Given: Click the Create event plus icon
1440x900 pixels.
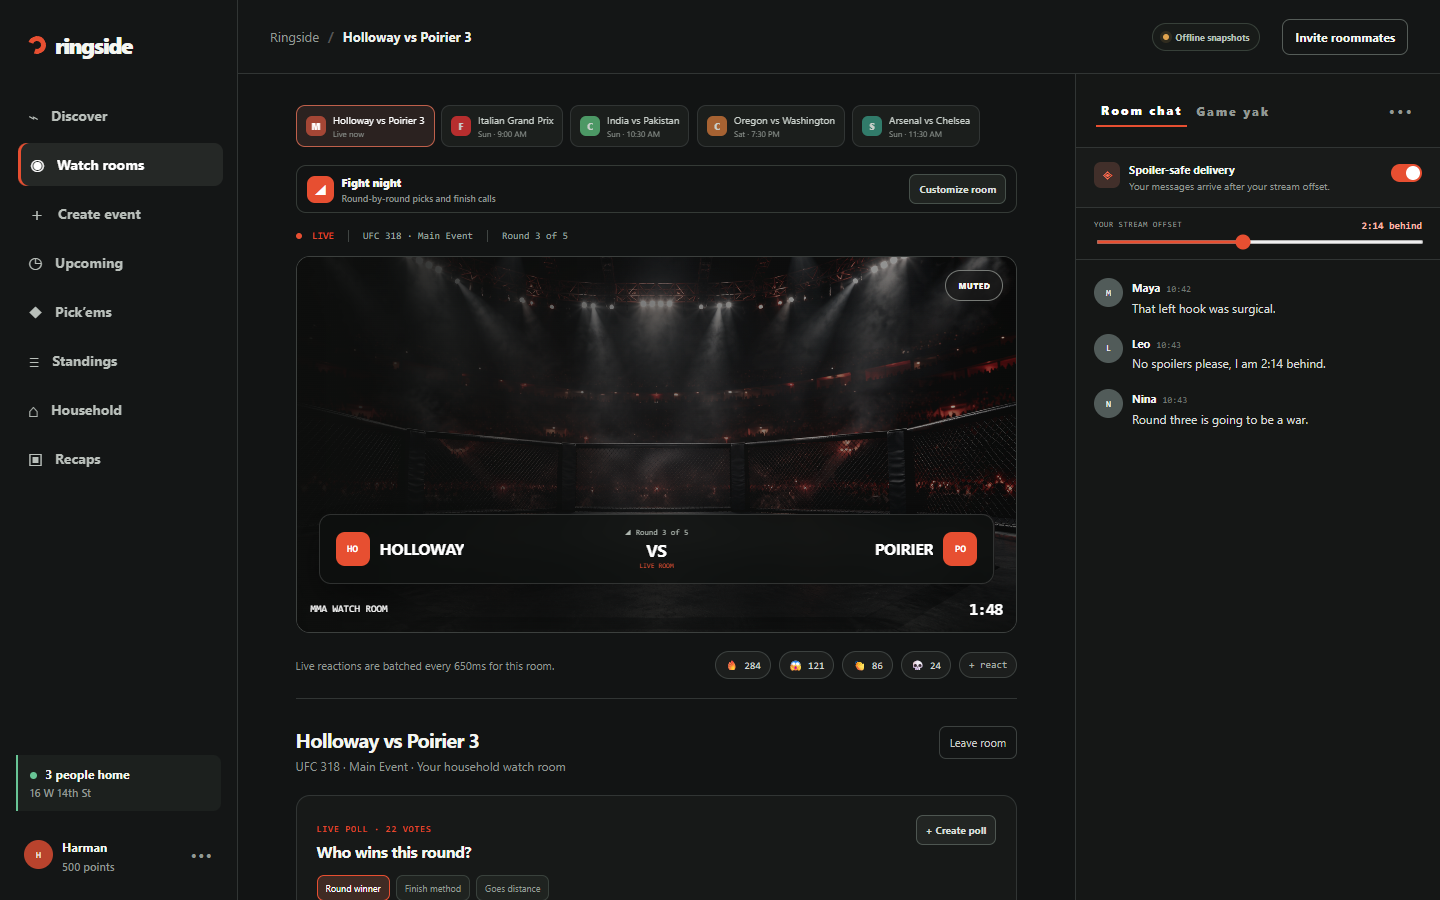Looking at the screenshot, I should tap(36, 215).
